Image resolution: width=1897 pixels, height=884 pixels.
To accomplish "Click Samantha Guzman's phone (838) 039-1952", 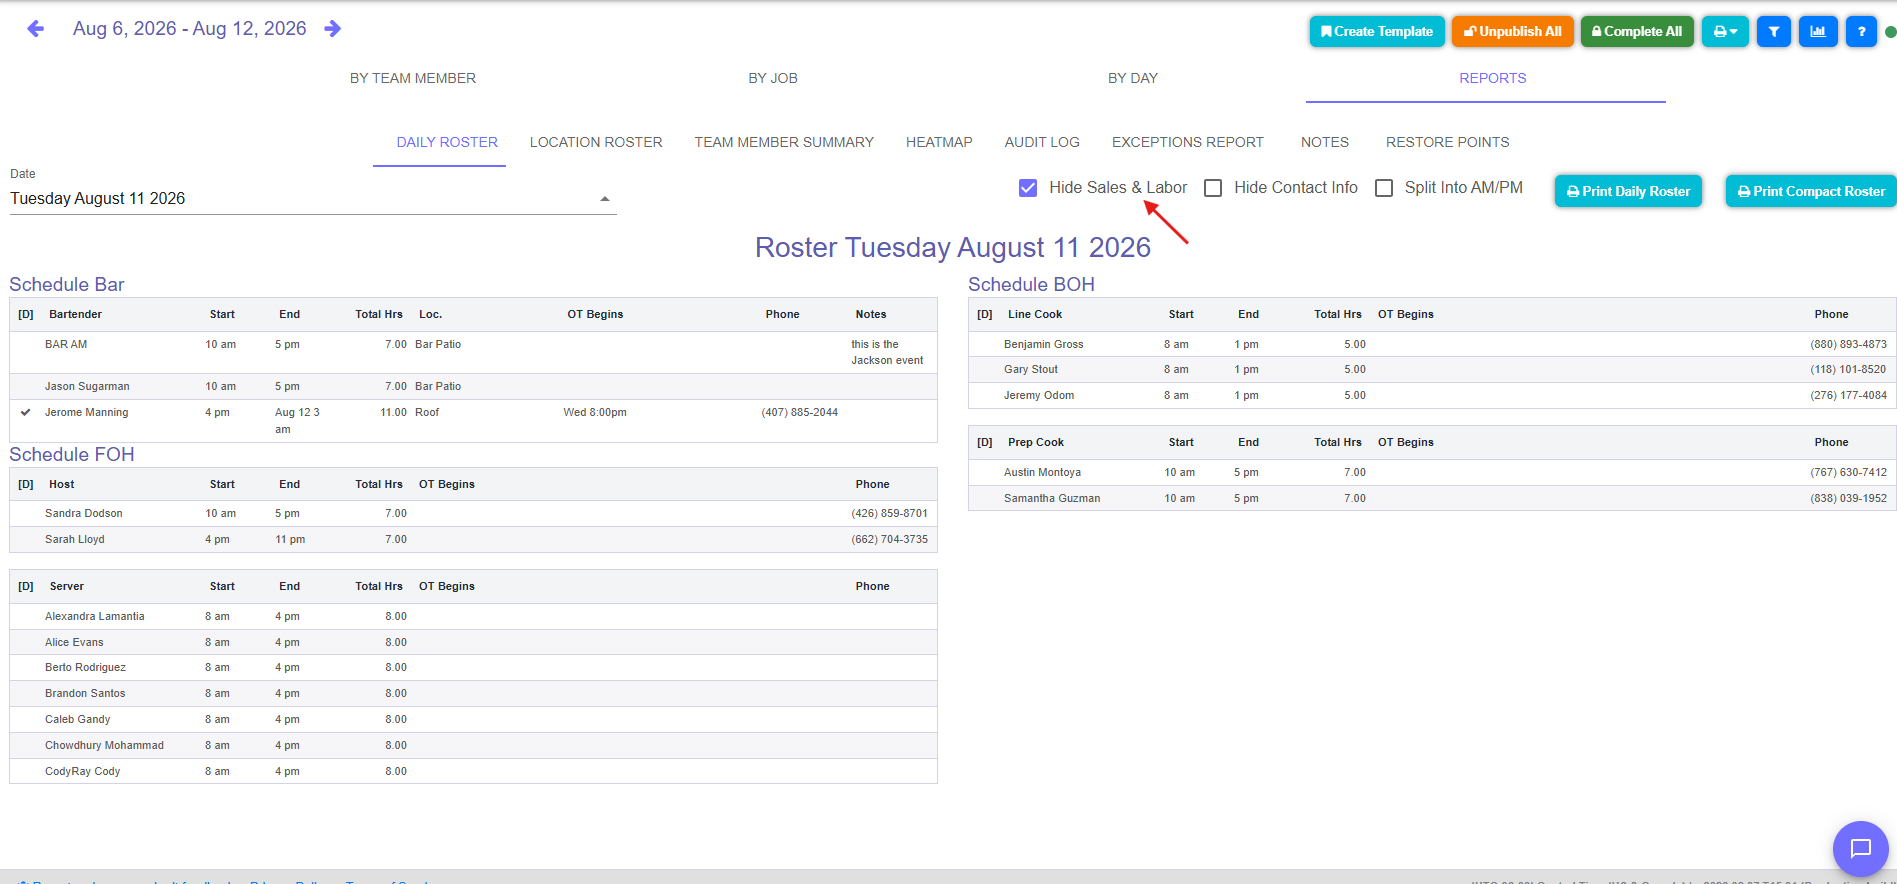I will [1849, 498].
